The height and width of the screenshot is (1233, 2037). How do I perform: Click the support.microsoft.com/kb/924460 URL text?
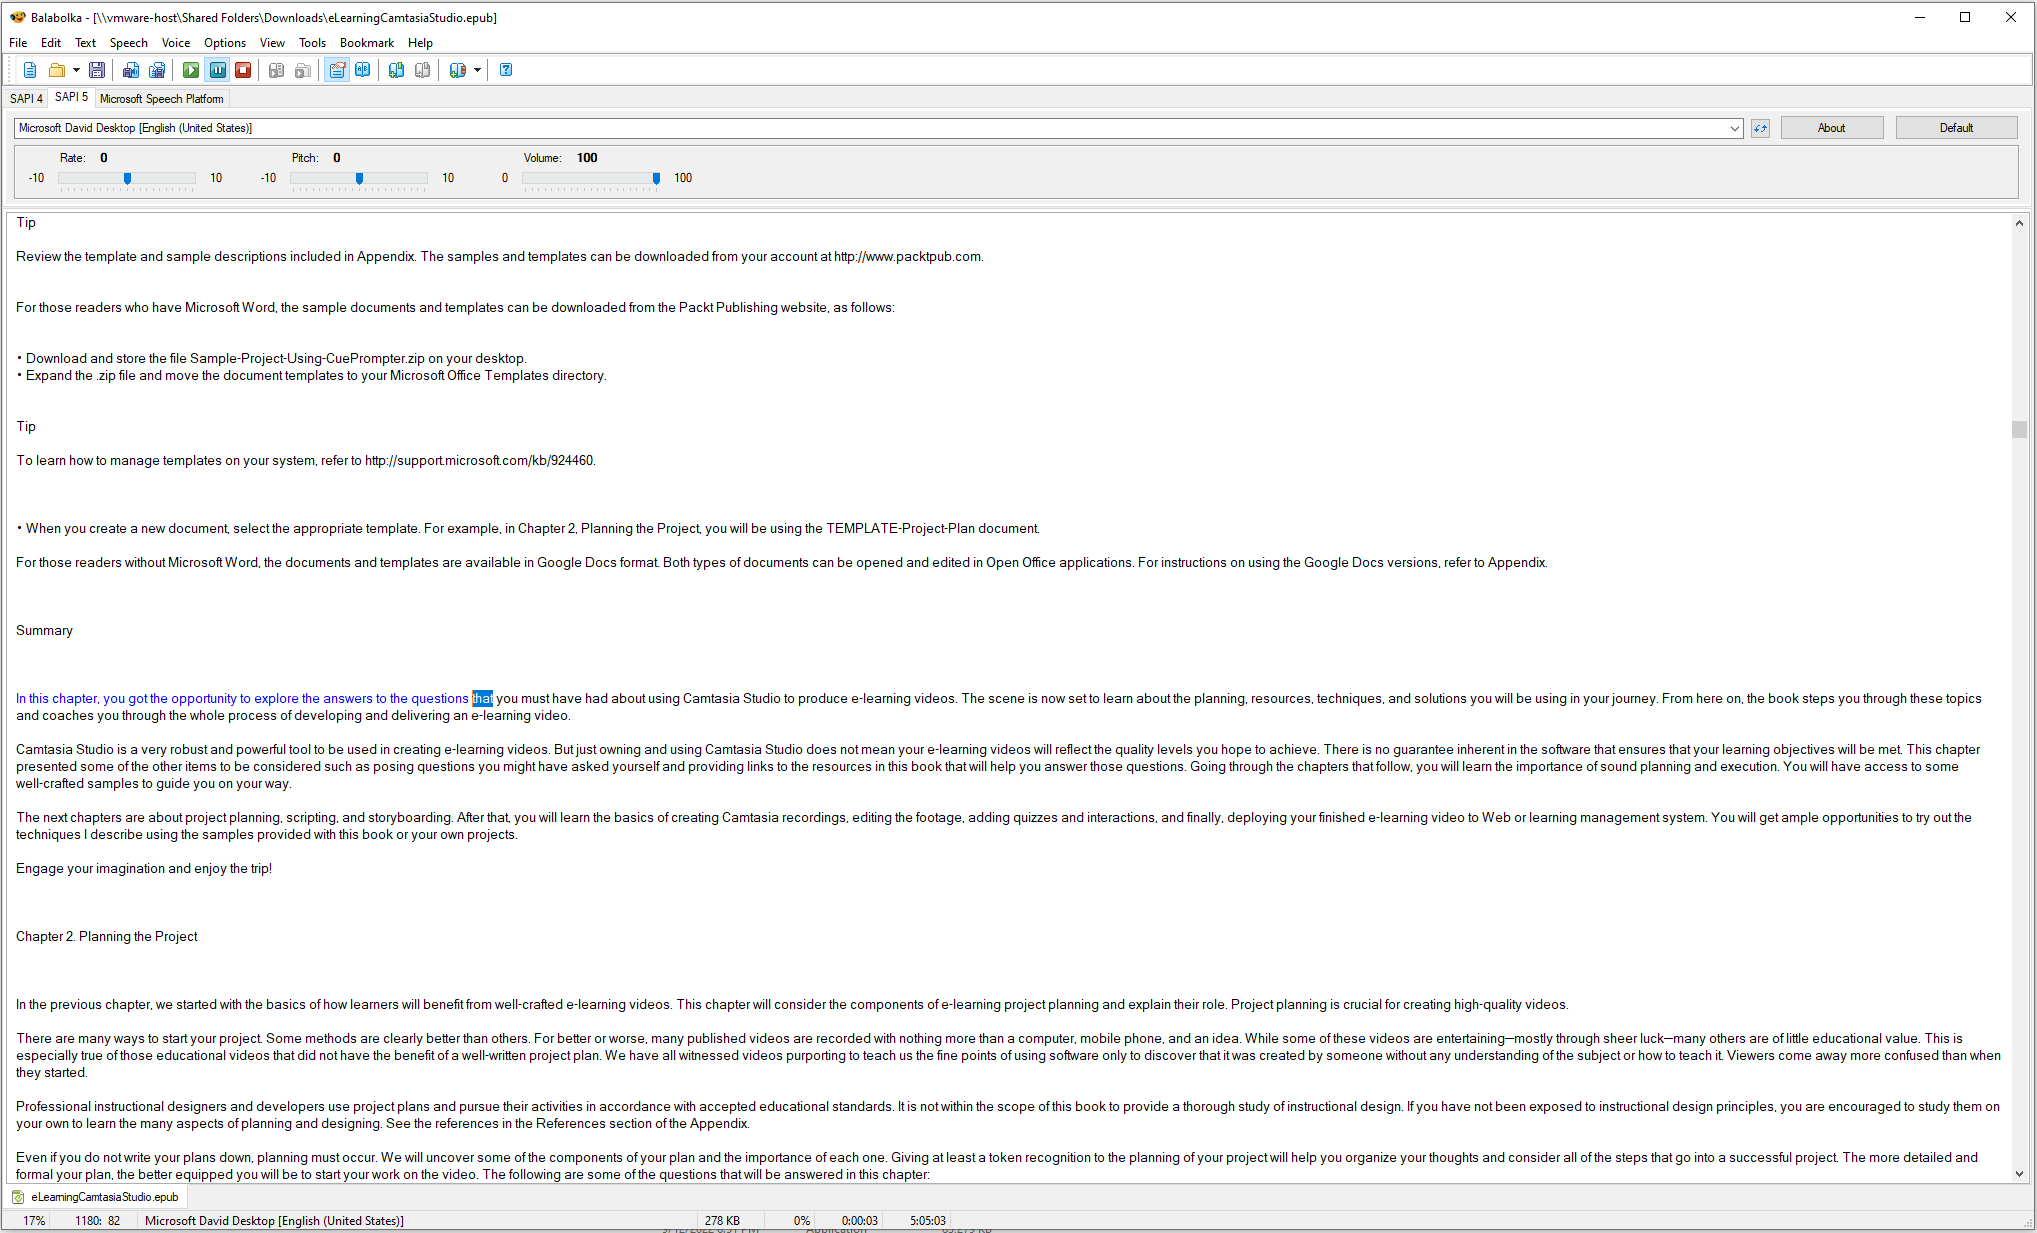coord(479,461)
